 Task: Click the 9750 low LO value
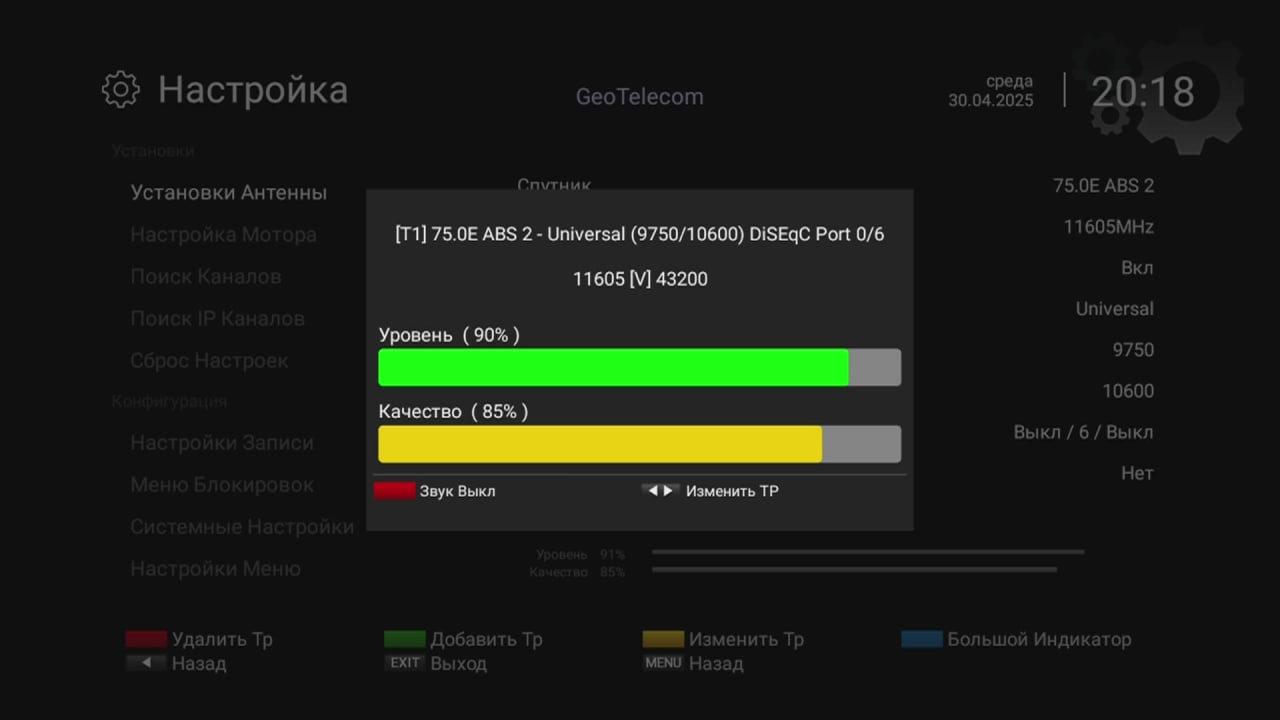point(1133,350)
